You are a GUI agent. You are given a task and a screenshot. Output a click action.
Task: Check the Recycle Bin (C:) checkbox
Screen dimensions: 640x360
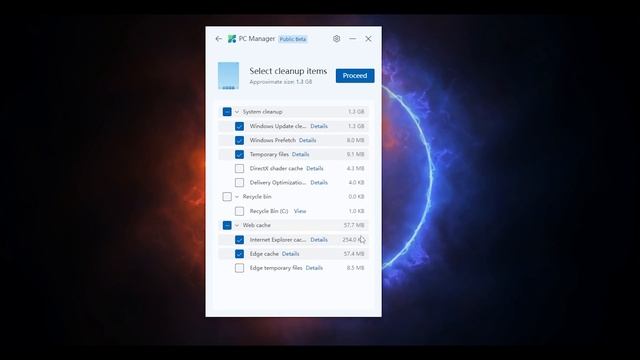tap(240, 211)
